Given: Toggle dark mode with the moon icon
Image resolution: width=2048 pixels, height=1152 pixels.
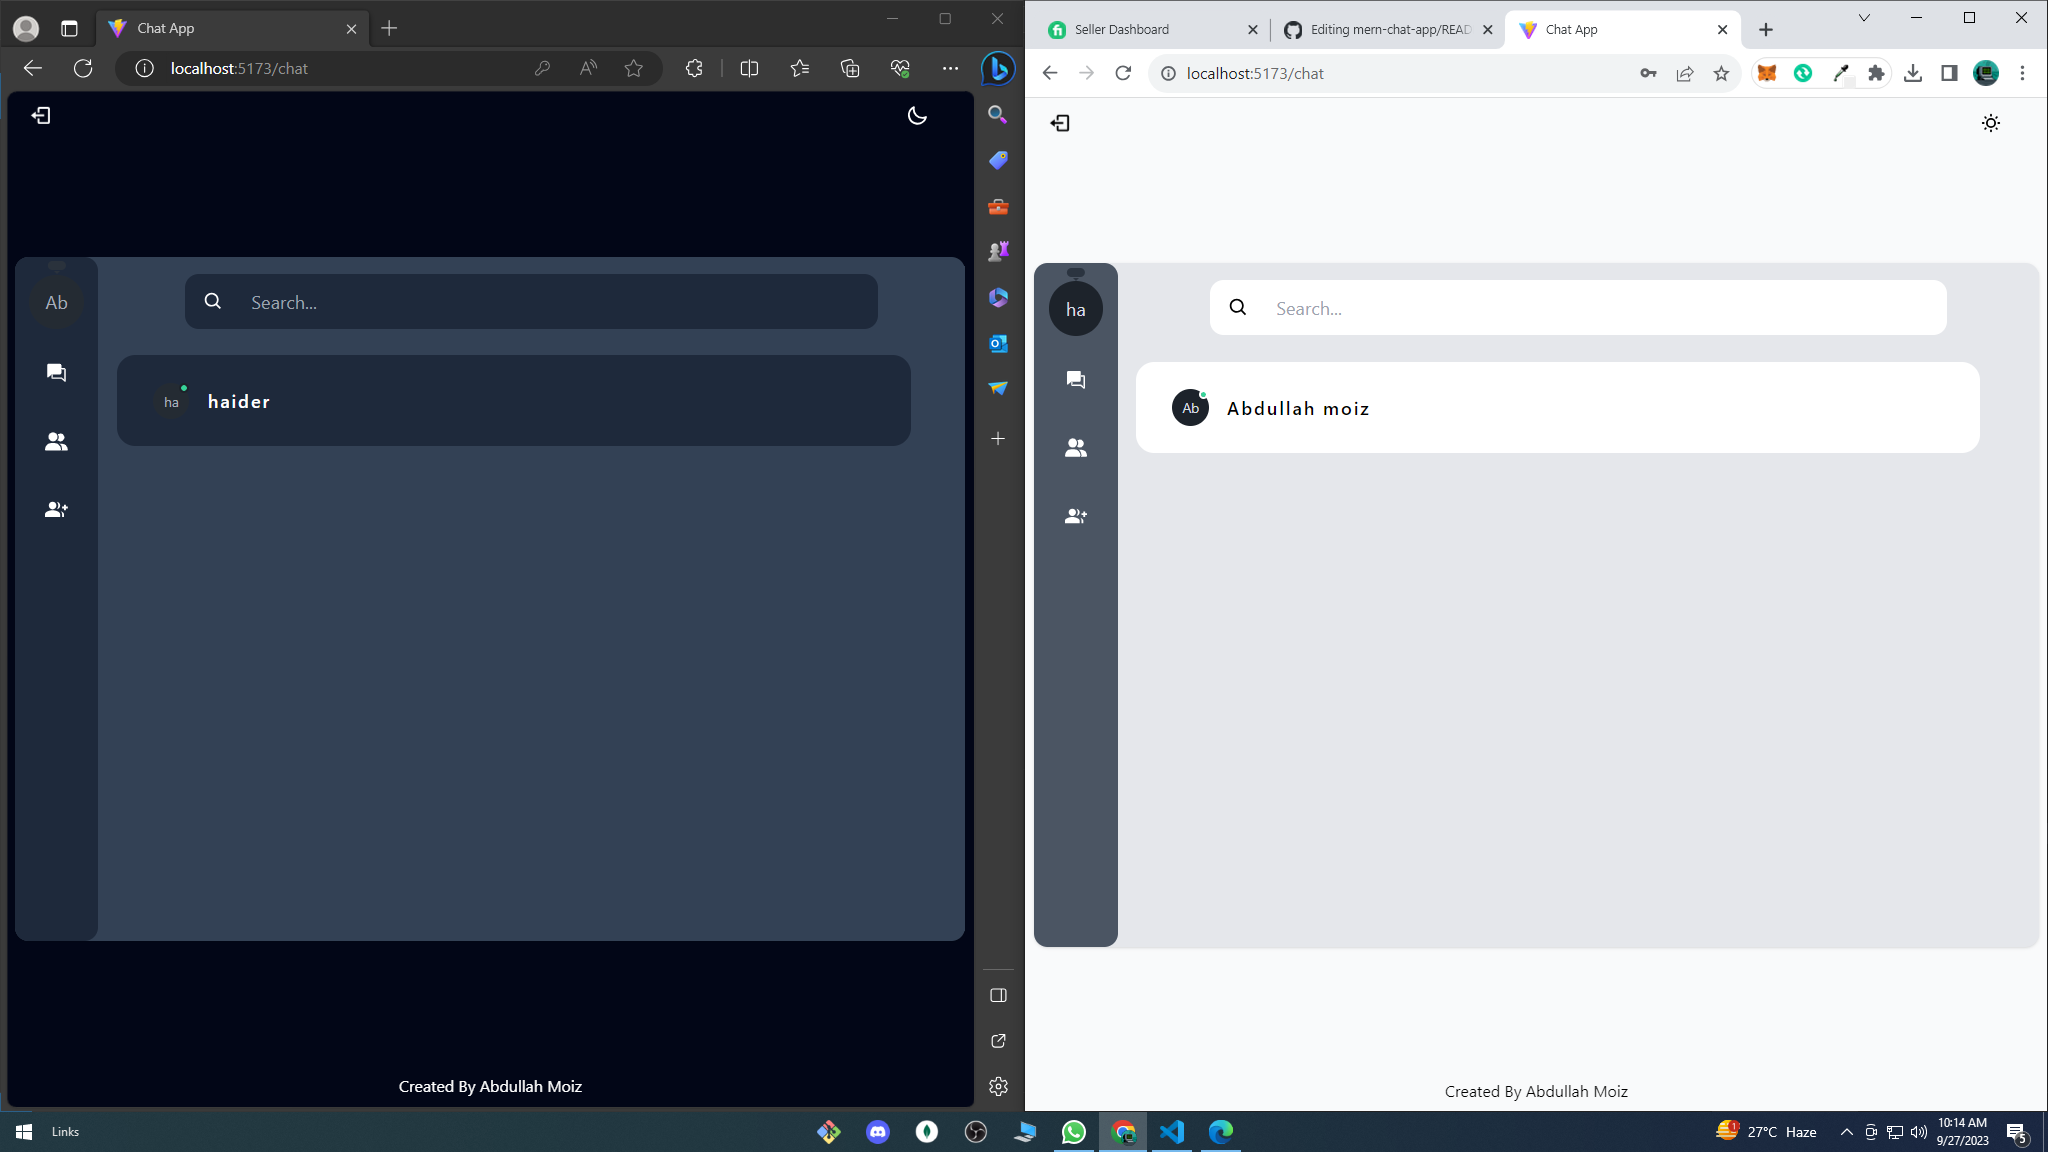Looking at the screenshot, I should click(917, 115).
